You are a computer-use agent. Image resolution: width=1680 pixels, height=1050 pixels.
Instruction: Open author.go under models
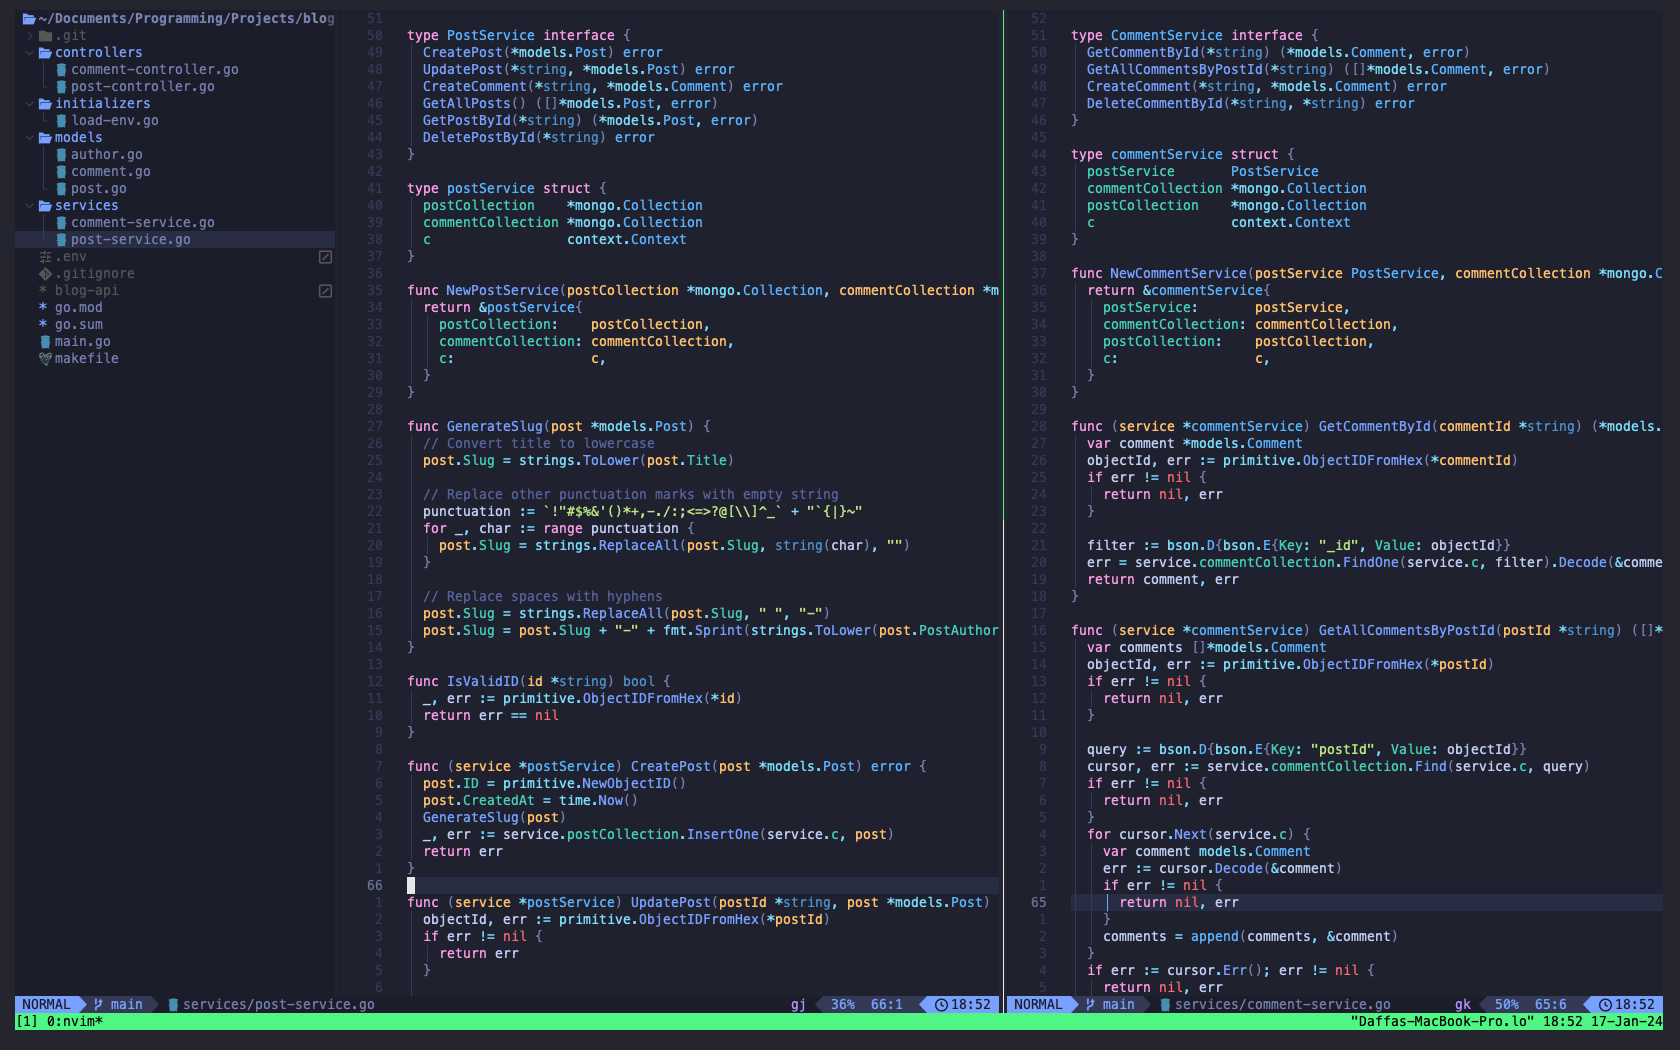click(106, 154)
